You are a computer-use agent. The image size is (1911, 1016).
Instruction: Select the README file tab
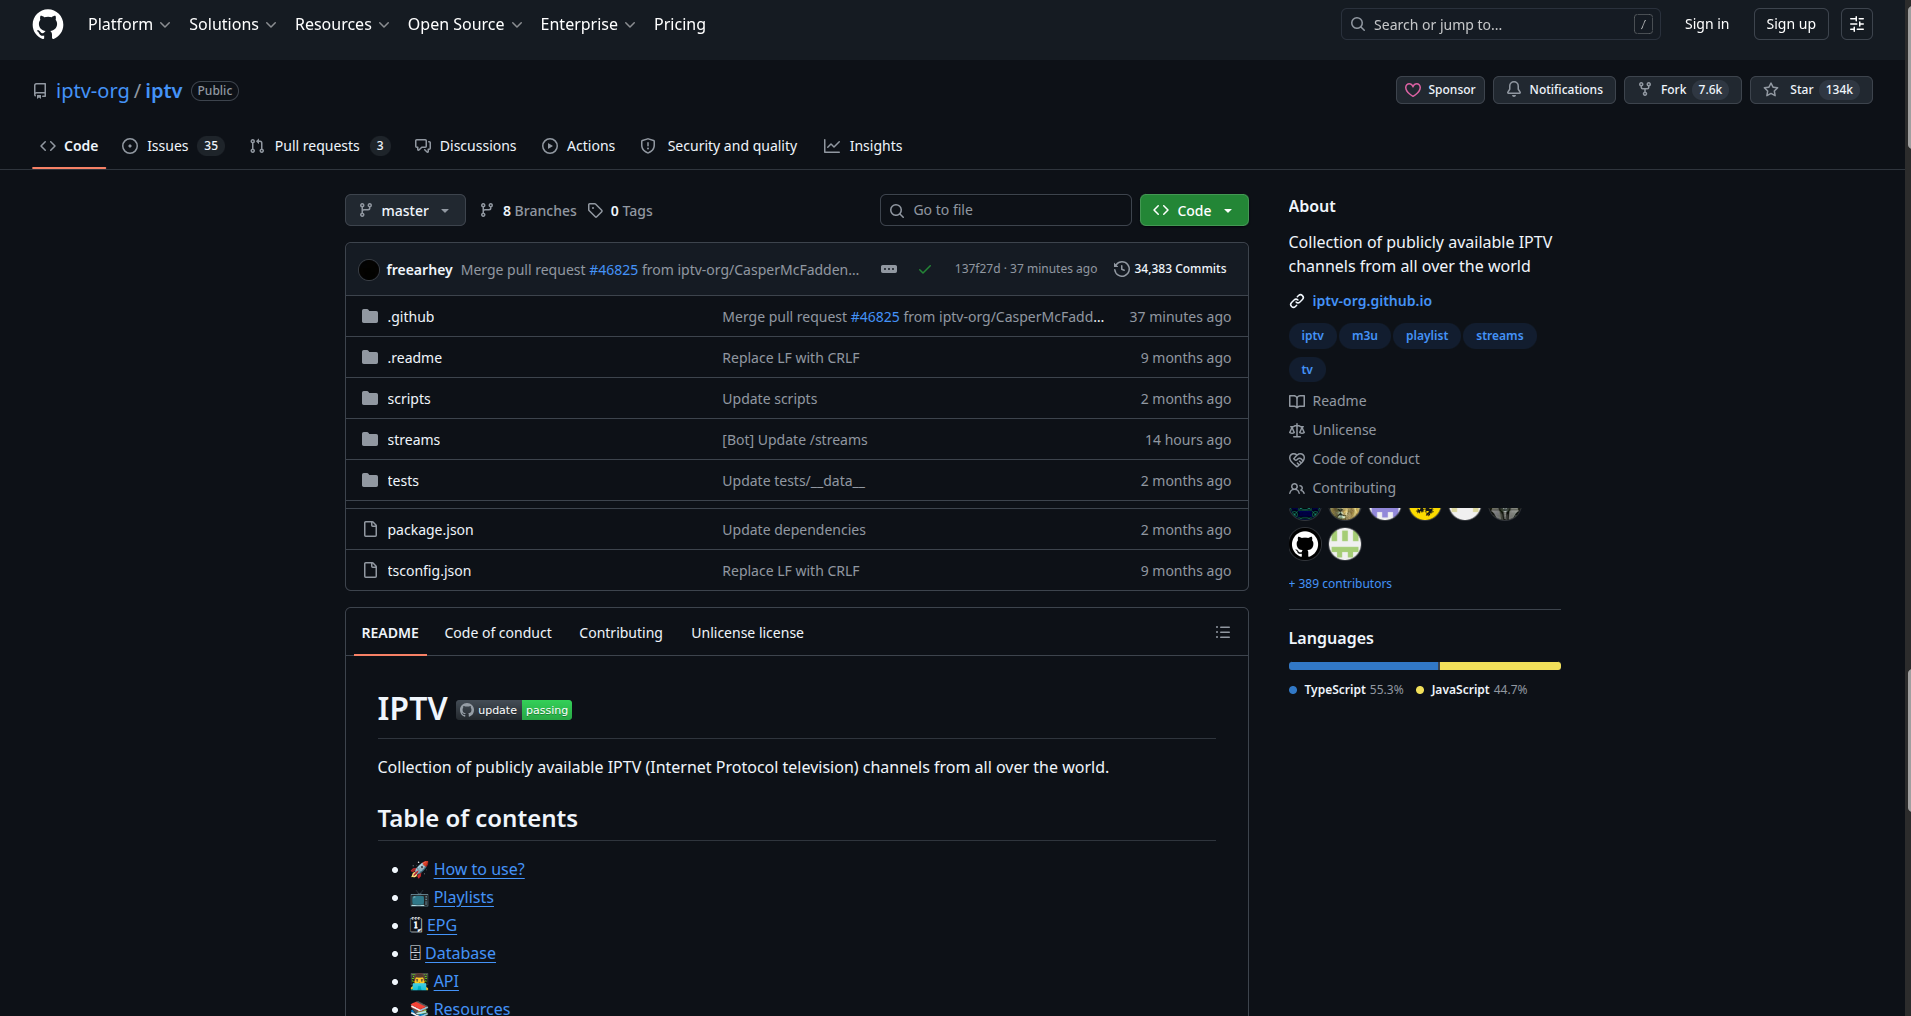390,633
